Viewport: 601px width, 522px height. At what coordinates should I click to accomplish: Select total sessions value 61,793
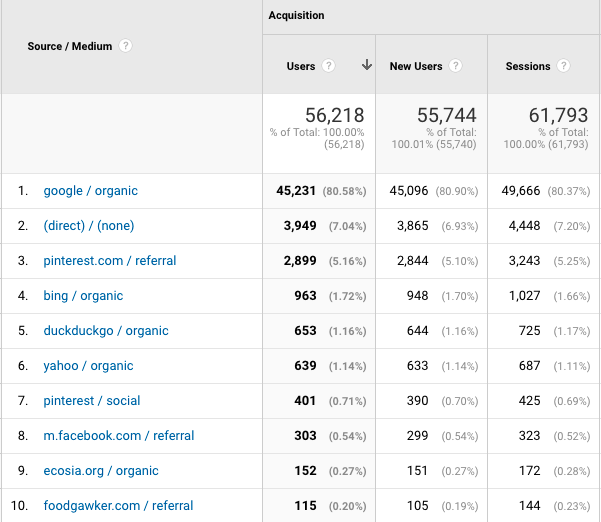[x=558, y=115]
